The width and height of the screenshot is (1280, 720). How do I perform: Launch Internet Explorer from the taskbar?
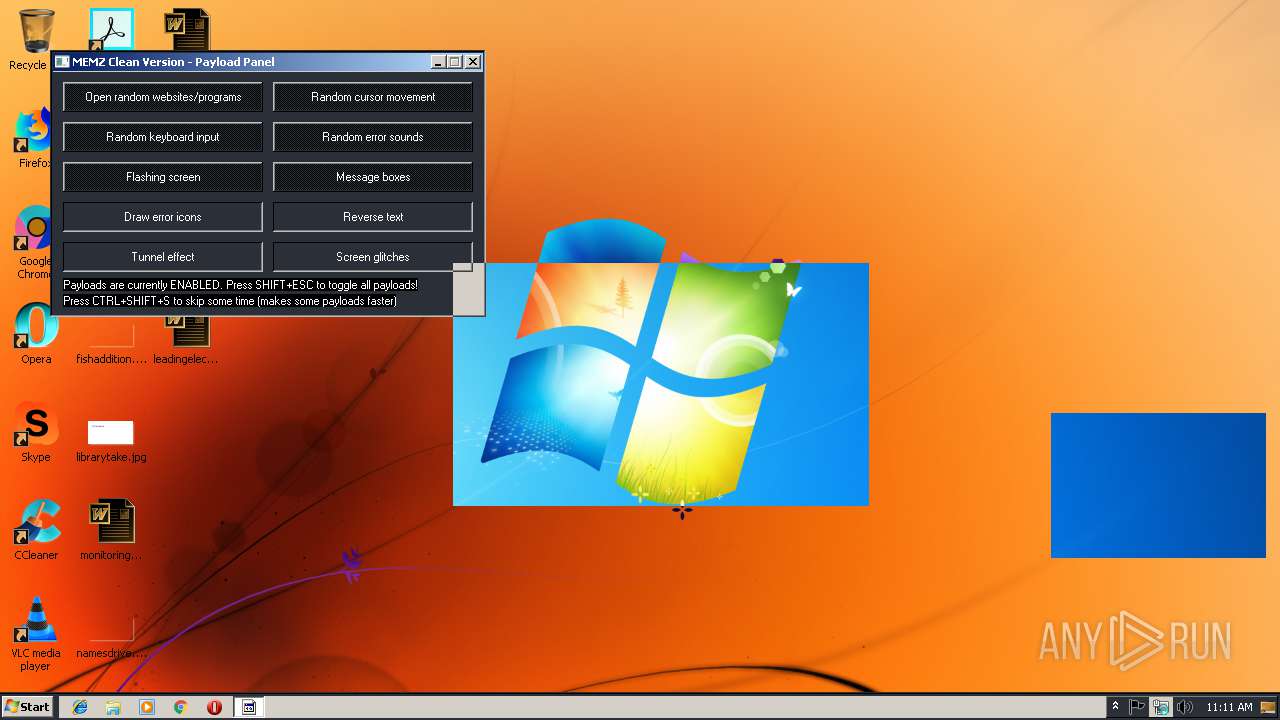(80, 707)
